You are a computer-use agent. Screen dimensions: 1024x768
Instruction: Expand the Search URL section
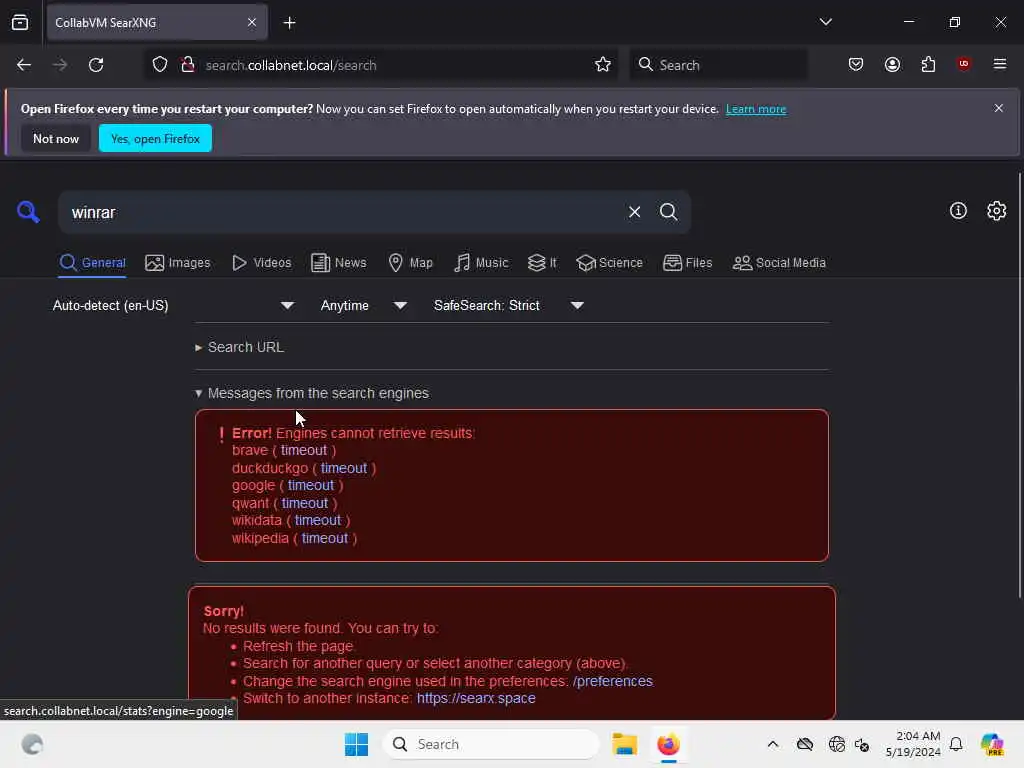pos(239,347)
